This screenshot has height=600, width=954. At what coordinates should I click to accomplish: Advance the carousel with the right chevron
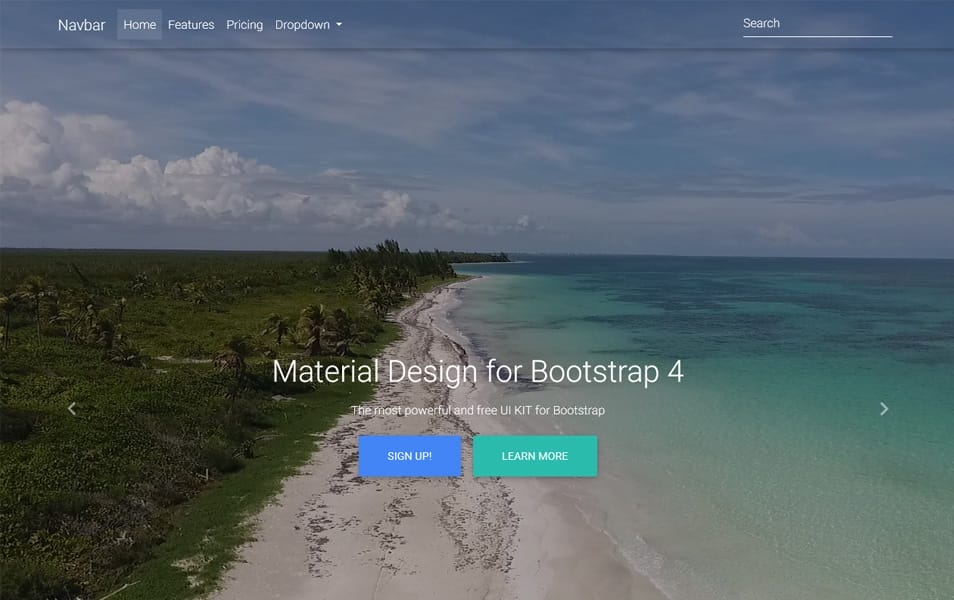coord(884,408)
